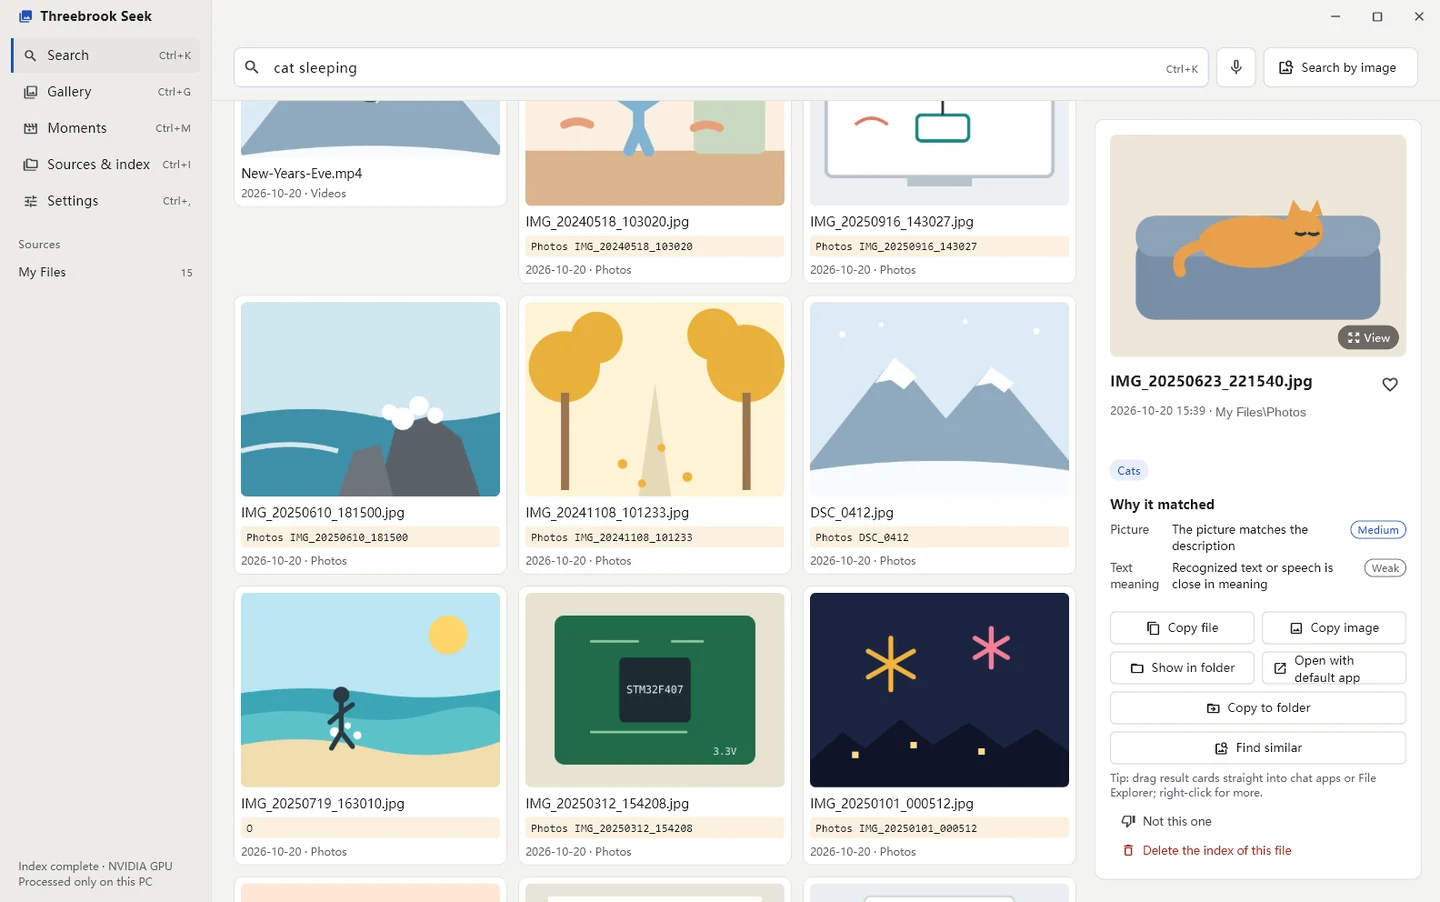Click the Copy image button
This screenshot has width=1440, height=902.
[x=1334, y=628]
